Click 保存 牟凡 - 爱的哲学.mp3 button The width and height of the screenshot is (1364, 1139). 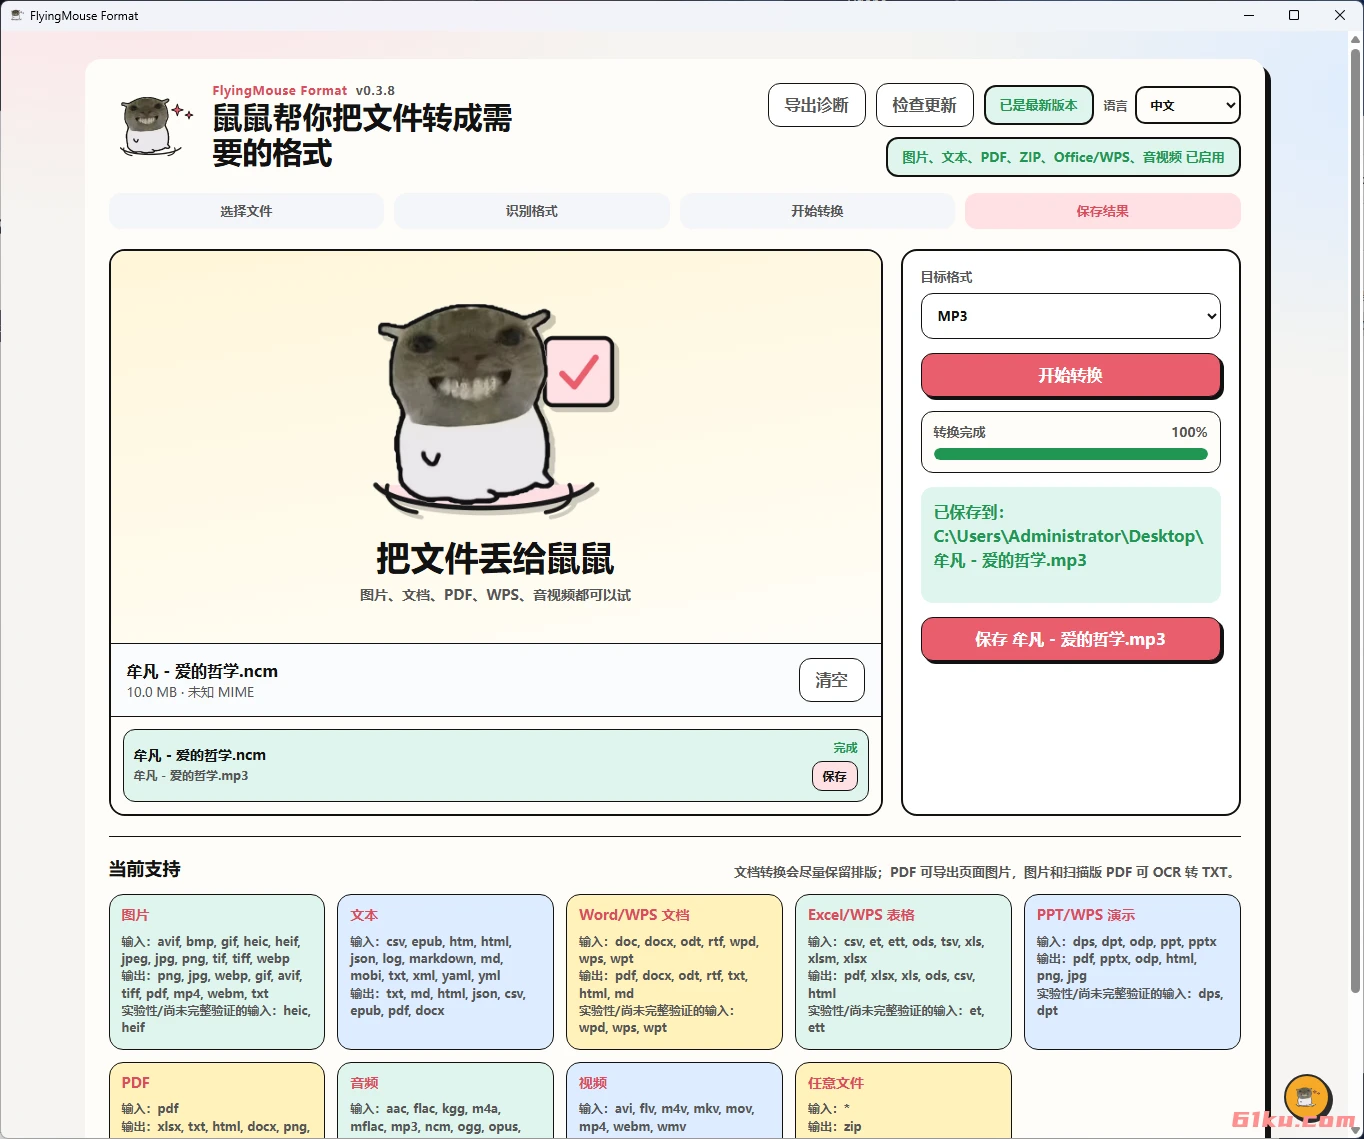coord(1071,639)
